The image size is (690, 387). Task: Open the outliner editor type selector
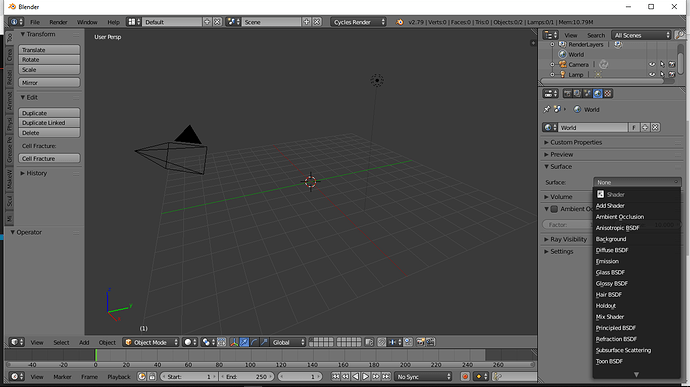550,35
